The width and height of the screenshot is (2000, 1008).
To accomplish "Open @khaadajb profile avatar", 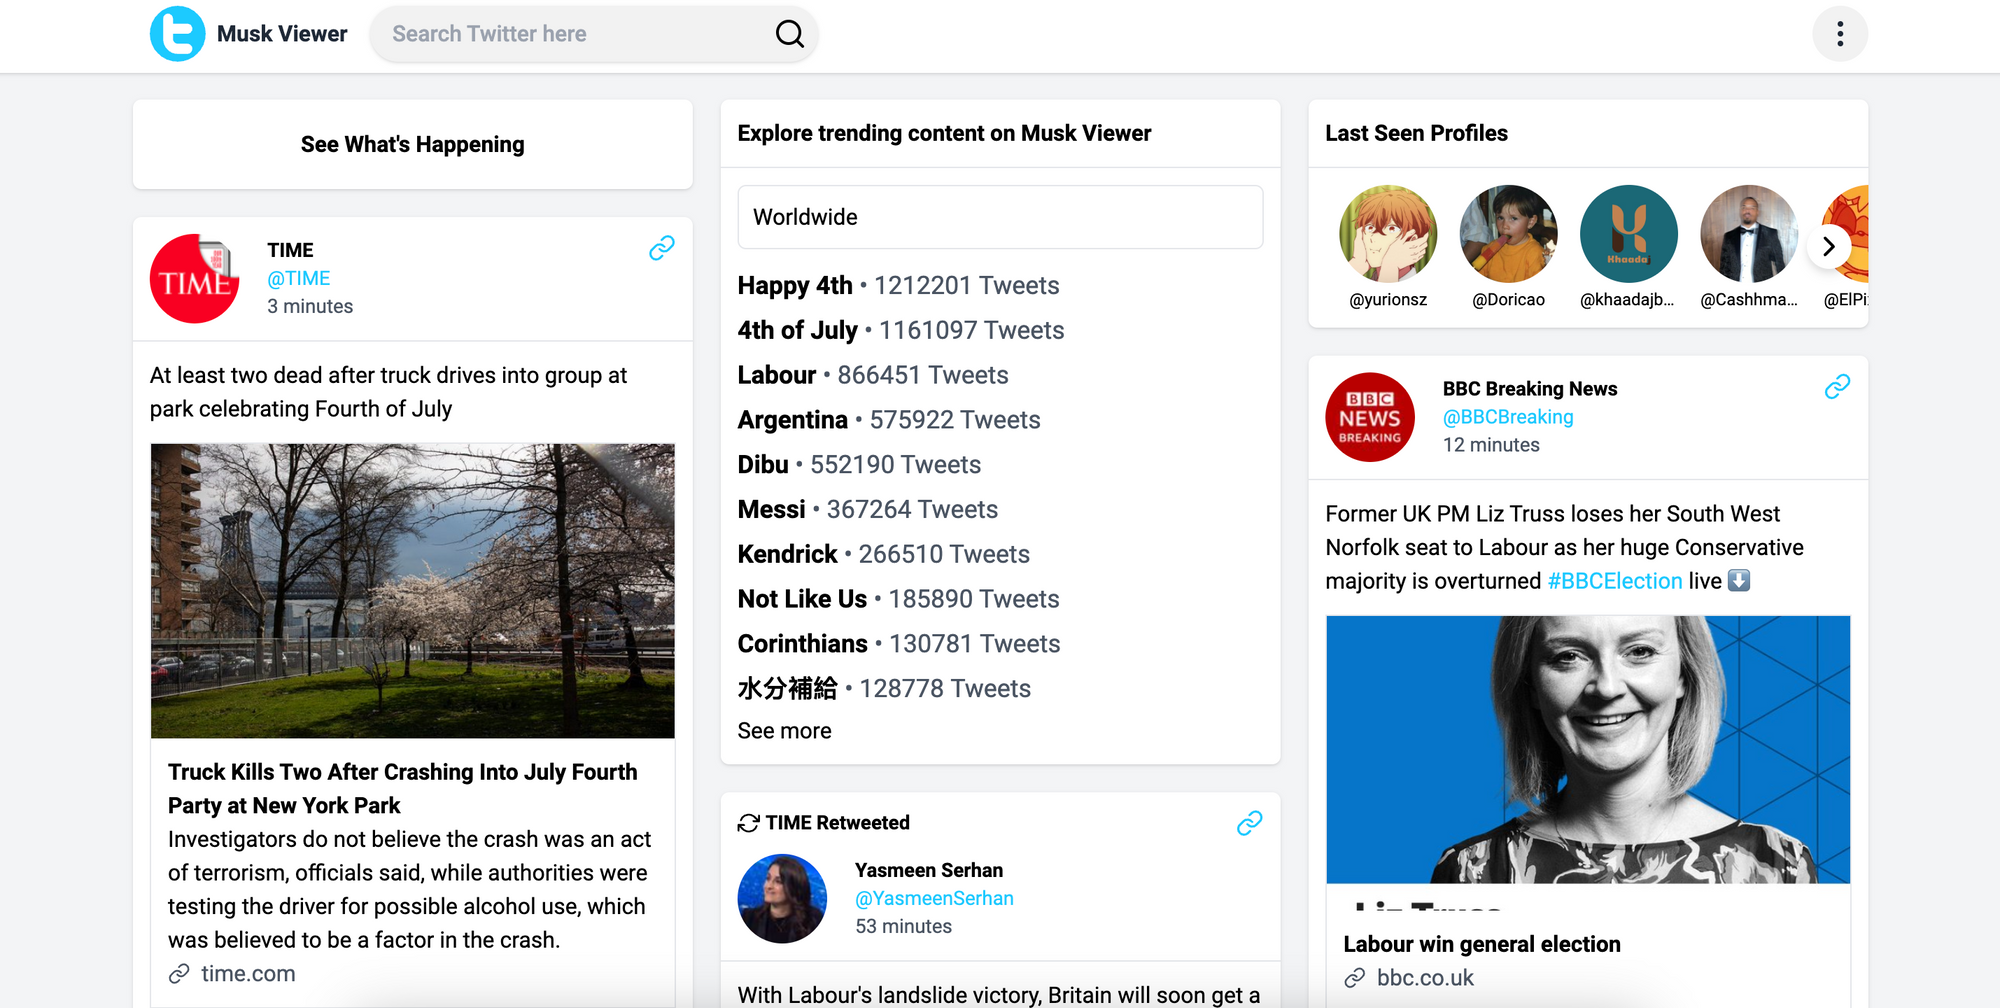I will (1629, 234).
